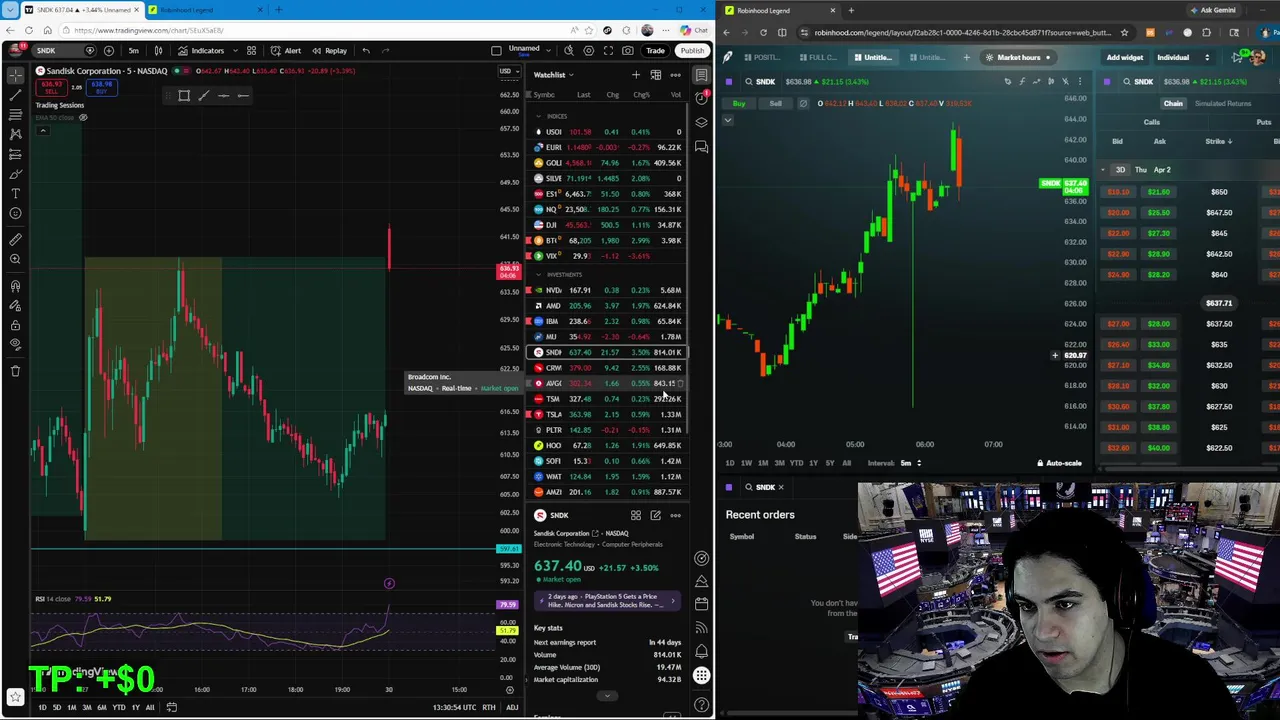This screenshot has height=720, width=1280.
Task: Open the calendar icon in right sidebar
Action: click(x=701, y=604)
